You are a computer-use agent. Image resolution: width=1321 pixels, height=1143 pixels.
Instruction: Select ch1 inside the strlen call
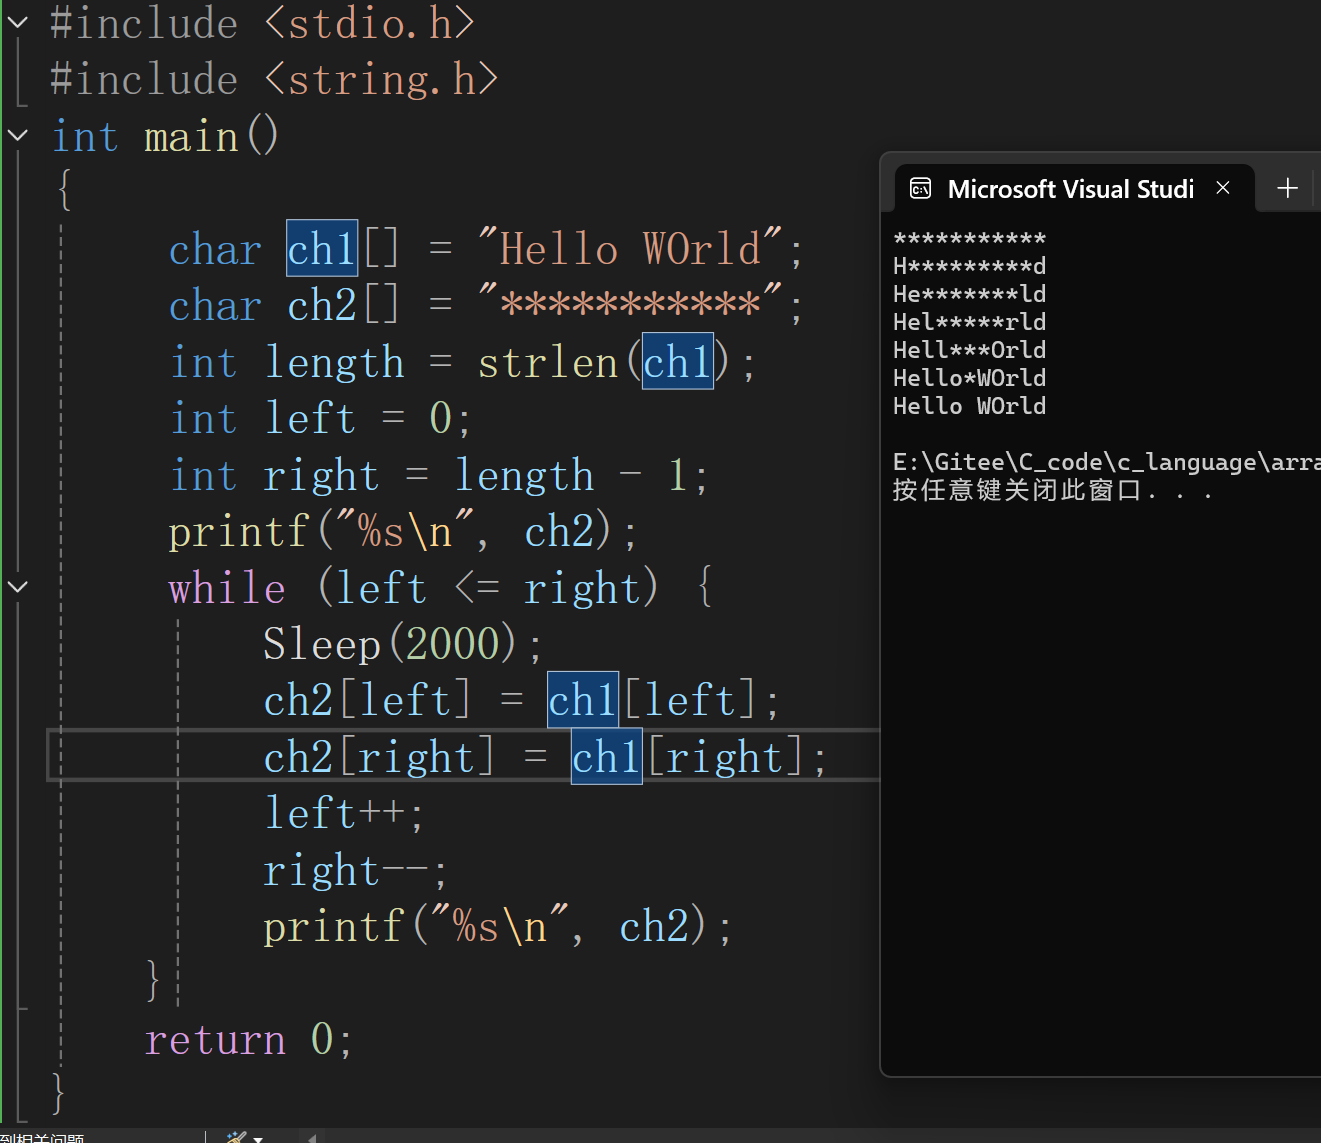tap(678, 361)
